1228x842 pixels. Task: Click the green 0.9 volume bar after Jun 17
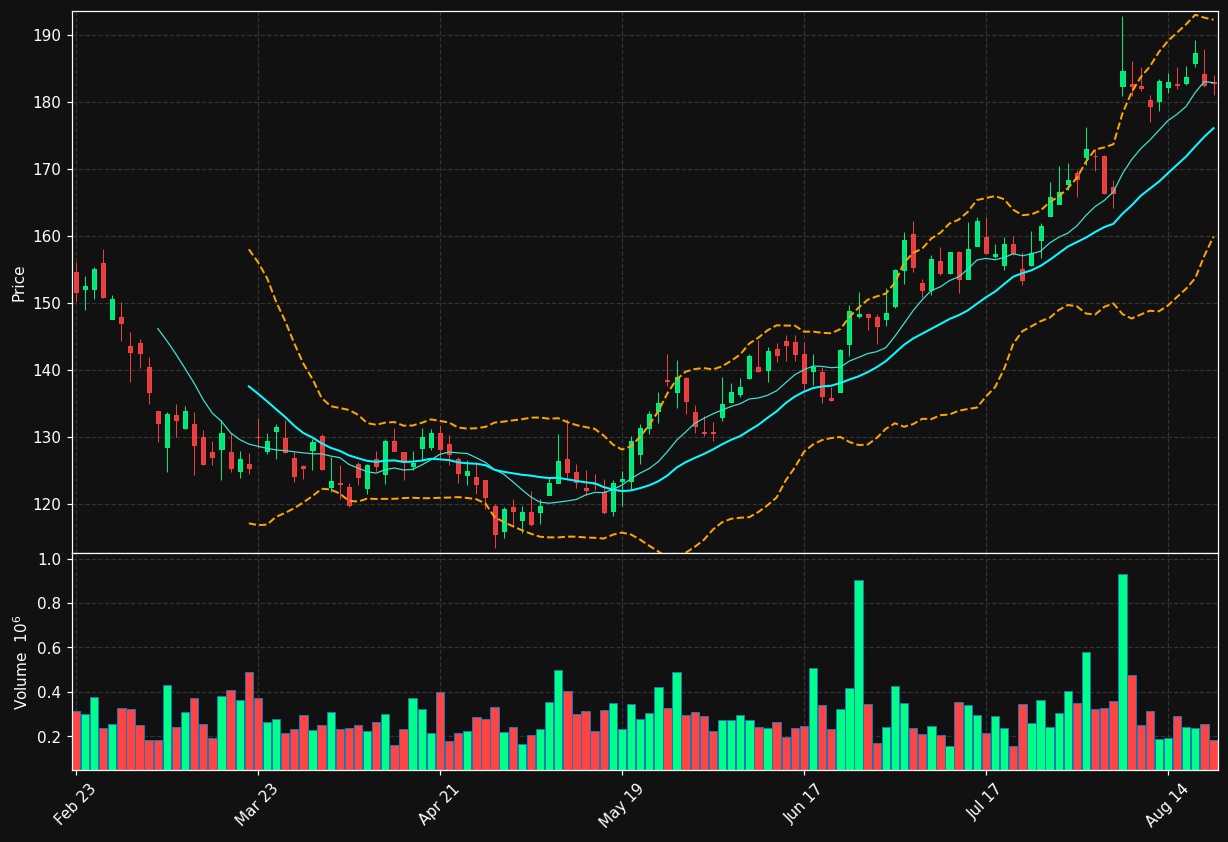click(x=859, y=675)
